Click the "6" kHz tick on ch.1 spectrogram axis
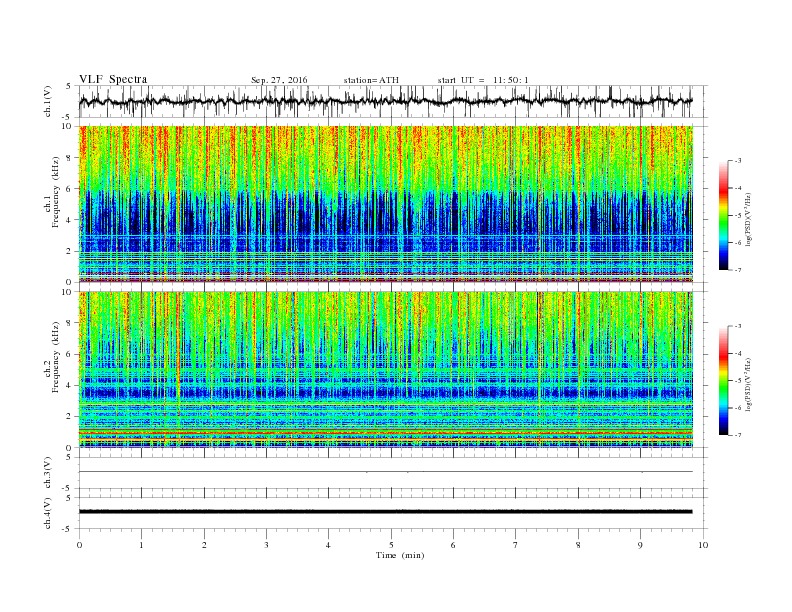This screenshot has width=792, height=612. pos(69,189)
